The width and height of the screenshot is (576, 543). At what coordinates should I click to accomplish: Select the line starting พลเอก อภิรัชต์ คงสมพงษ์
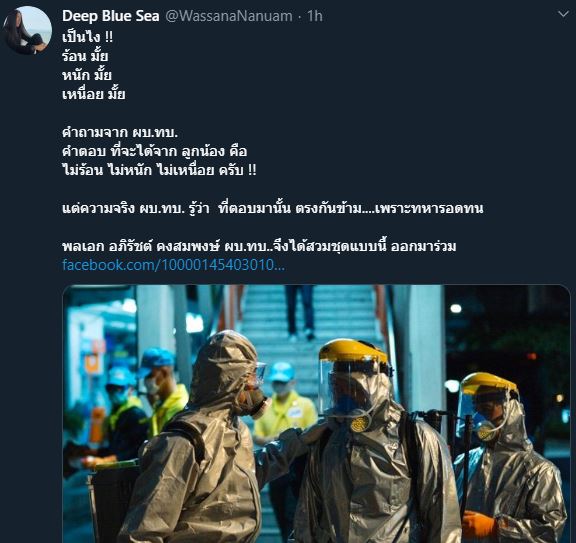click(x=259, y=246)
